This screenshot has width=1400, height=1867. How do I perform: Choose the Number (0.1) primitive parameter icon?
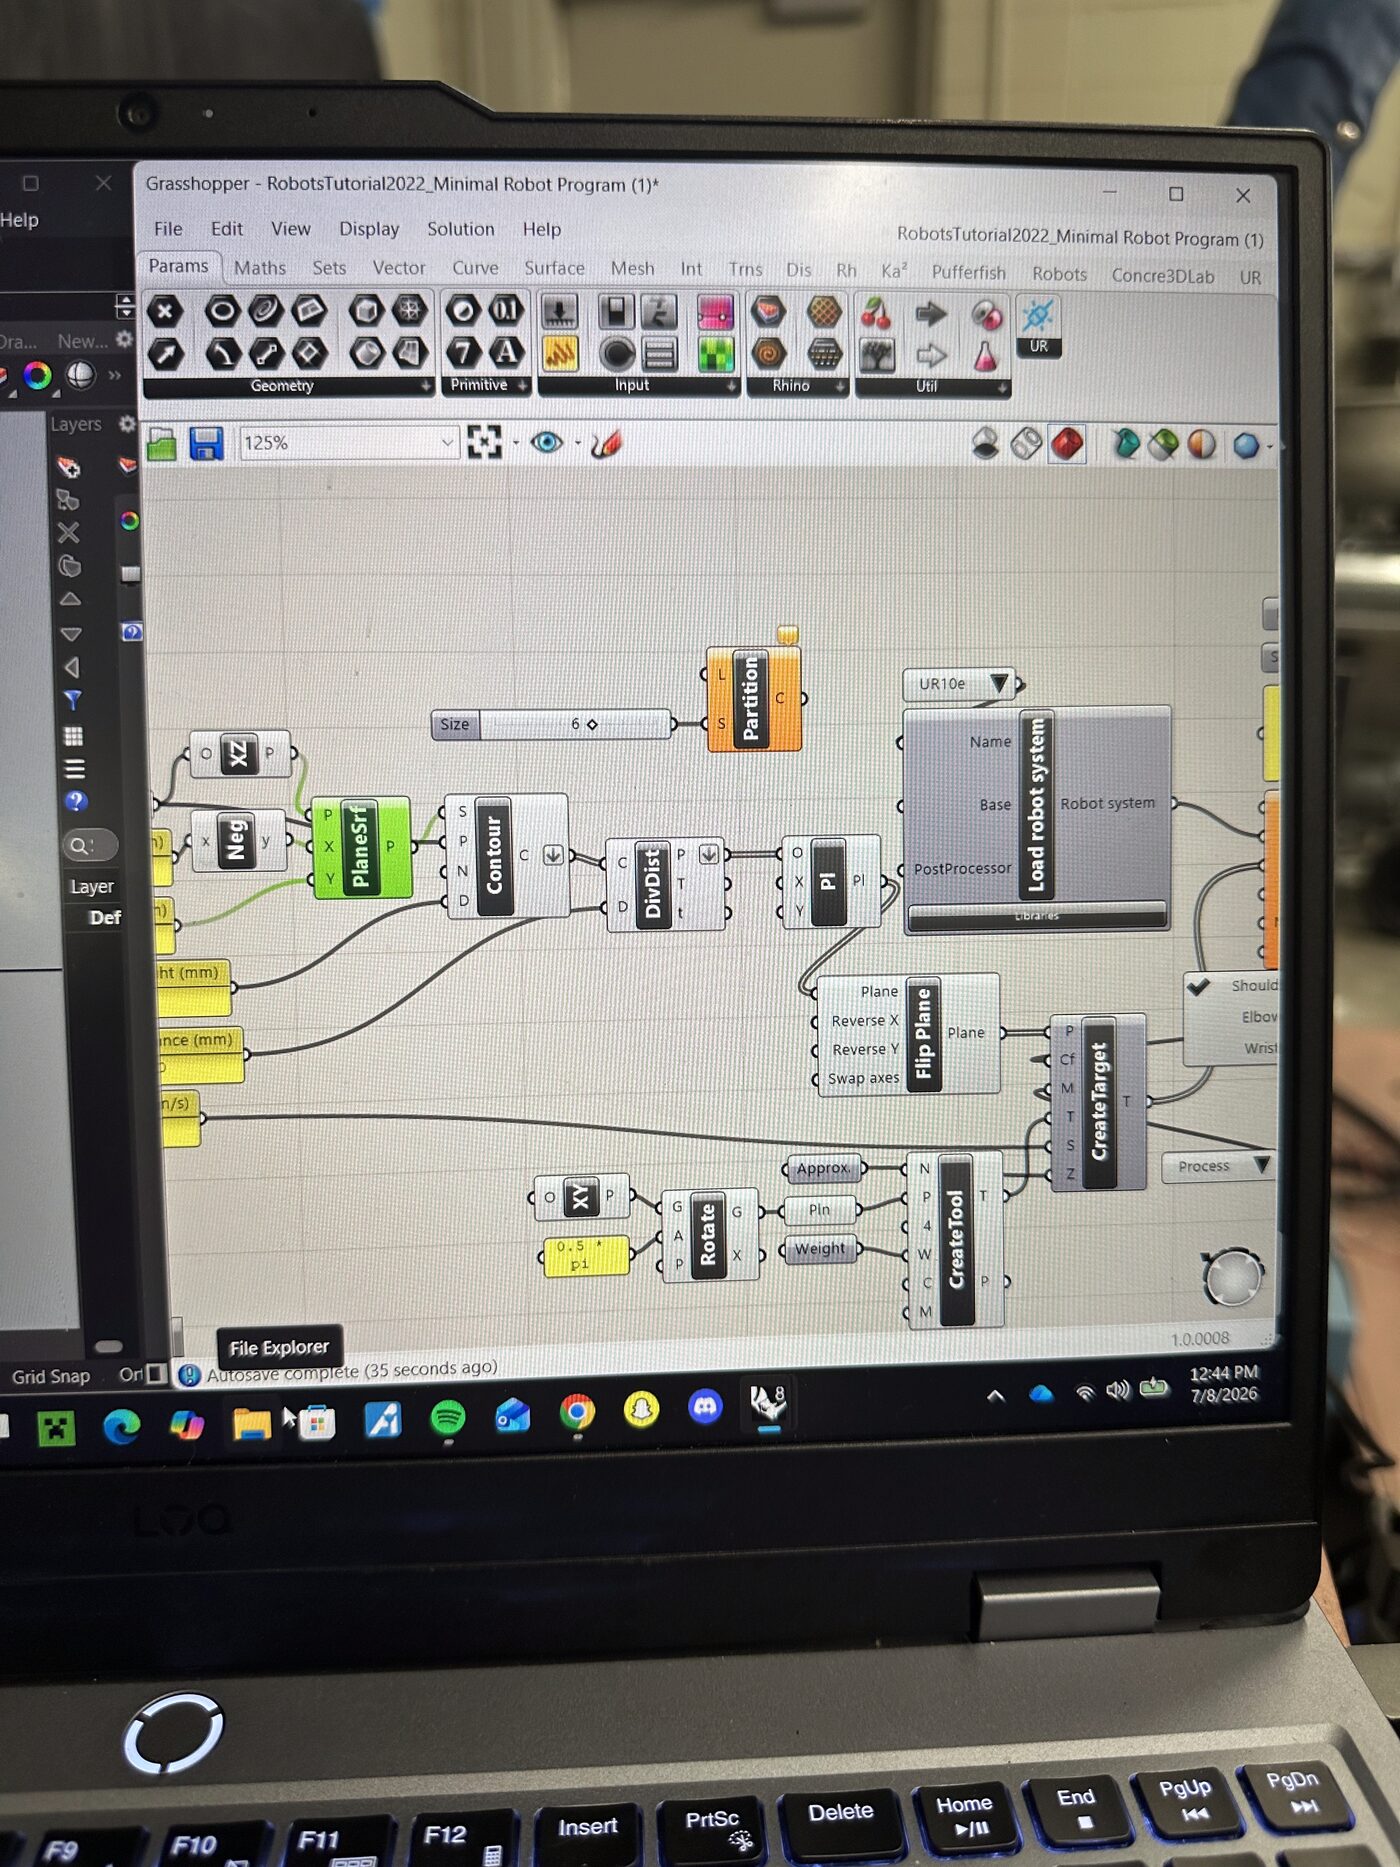(506, 310)
